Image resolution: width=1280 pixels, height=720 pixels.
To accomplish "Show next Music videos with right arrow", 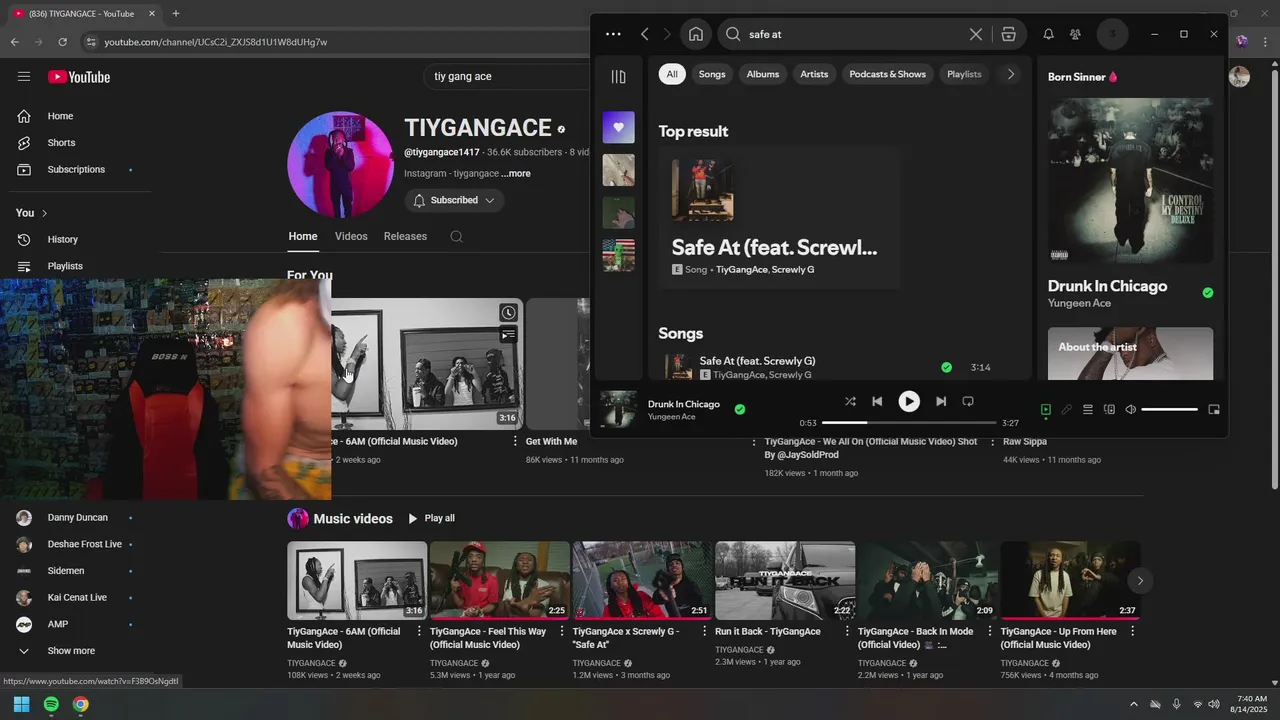I will coord(1139,580).
